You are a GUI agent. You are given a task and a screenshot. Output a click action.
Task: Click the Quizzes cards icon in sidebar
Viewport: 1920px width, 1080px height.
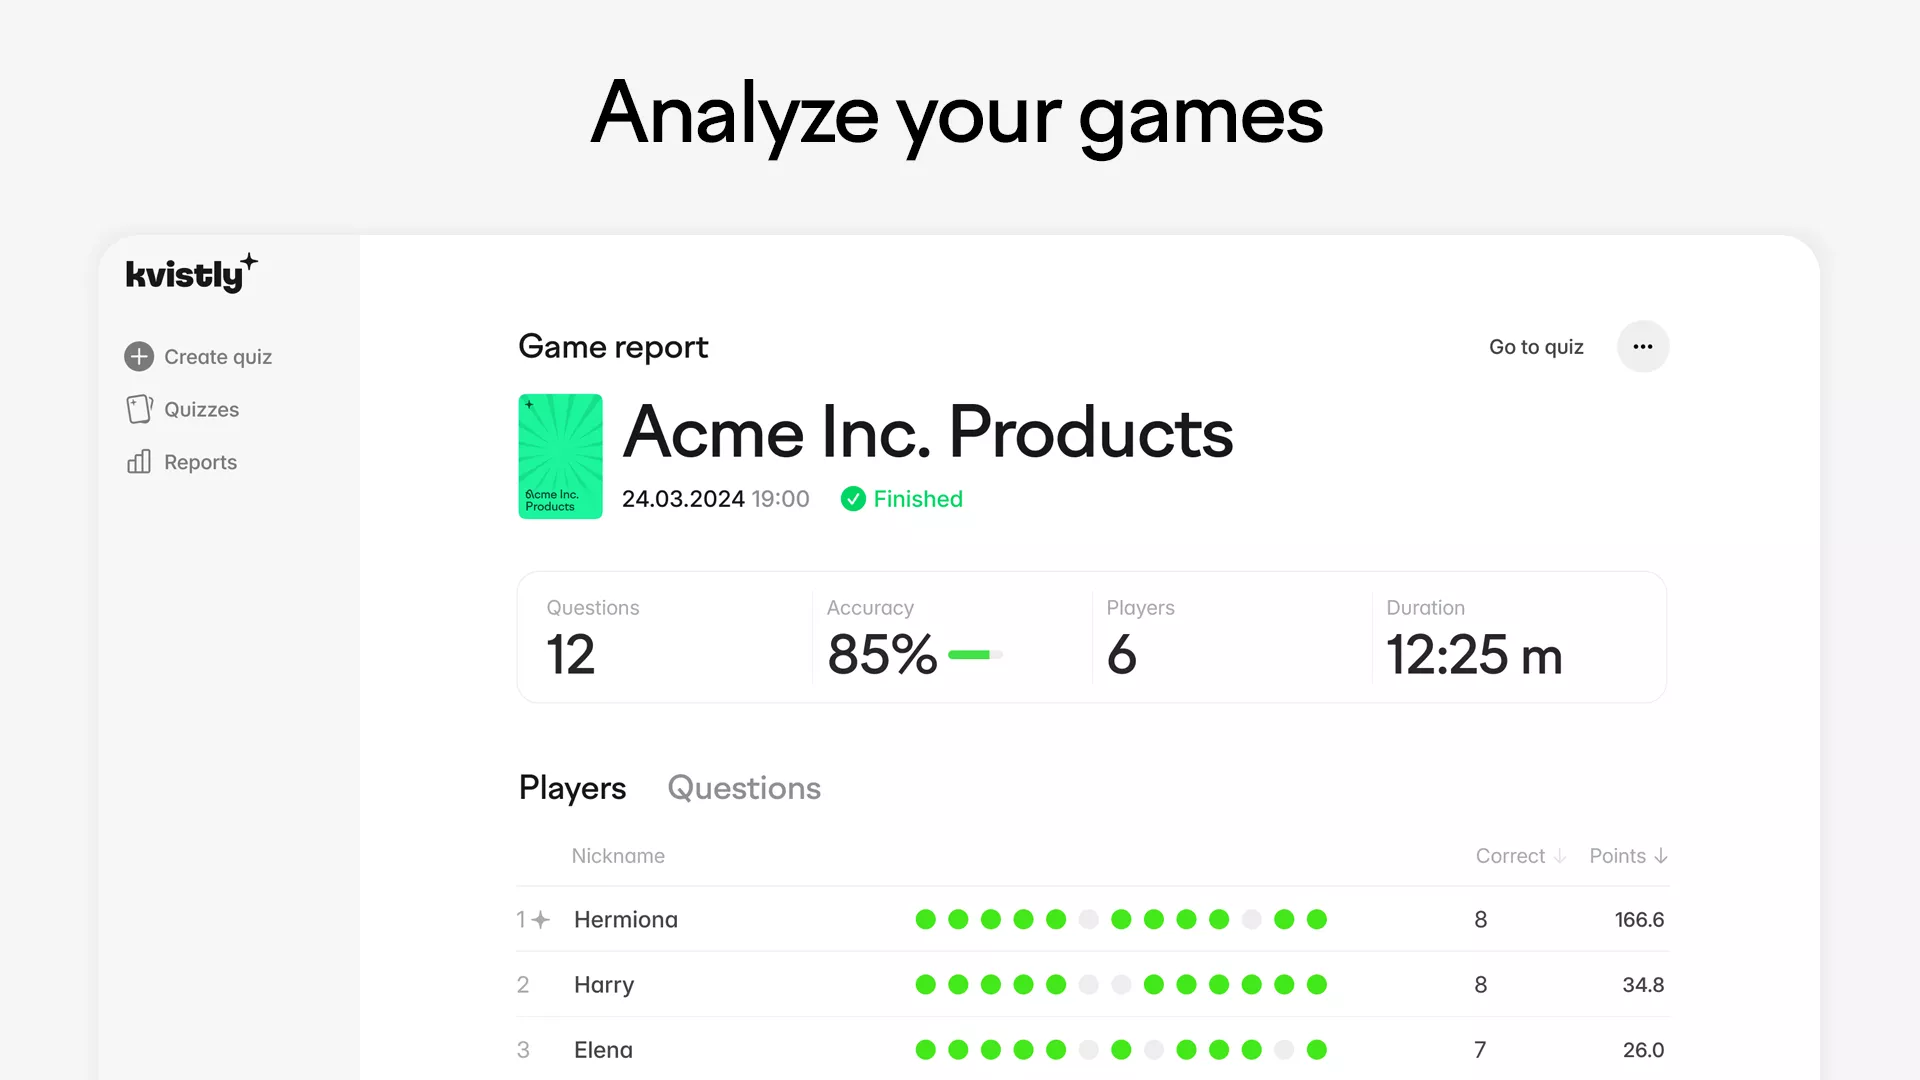point(139,409)
